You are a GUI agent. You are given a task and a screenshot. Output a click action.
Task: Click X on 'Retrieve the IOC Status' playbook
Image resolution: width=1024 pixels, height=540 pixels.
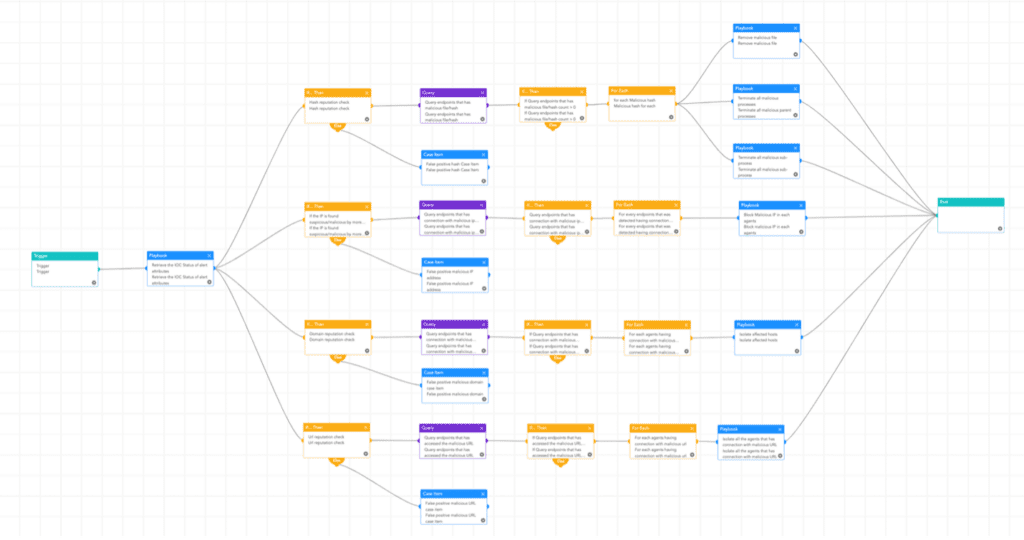[209, 255]
